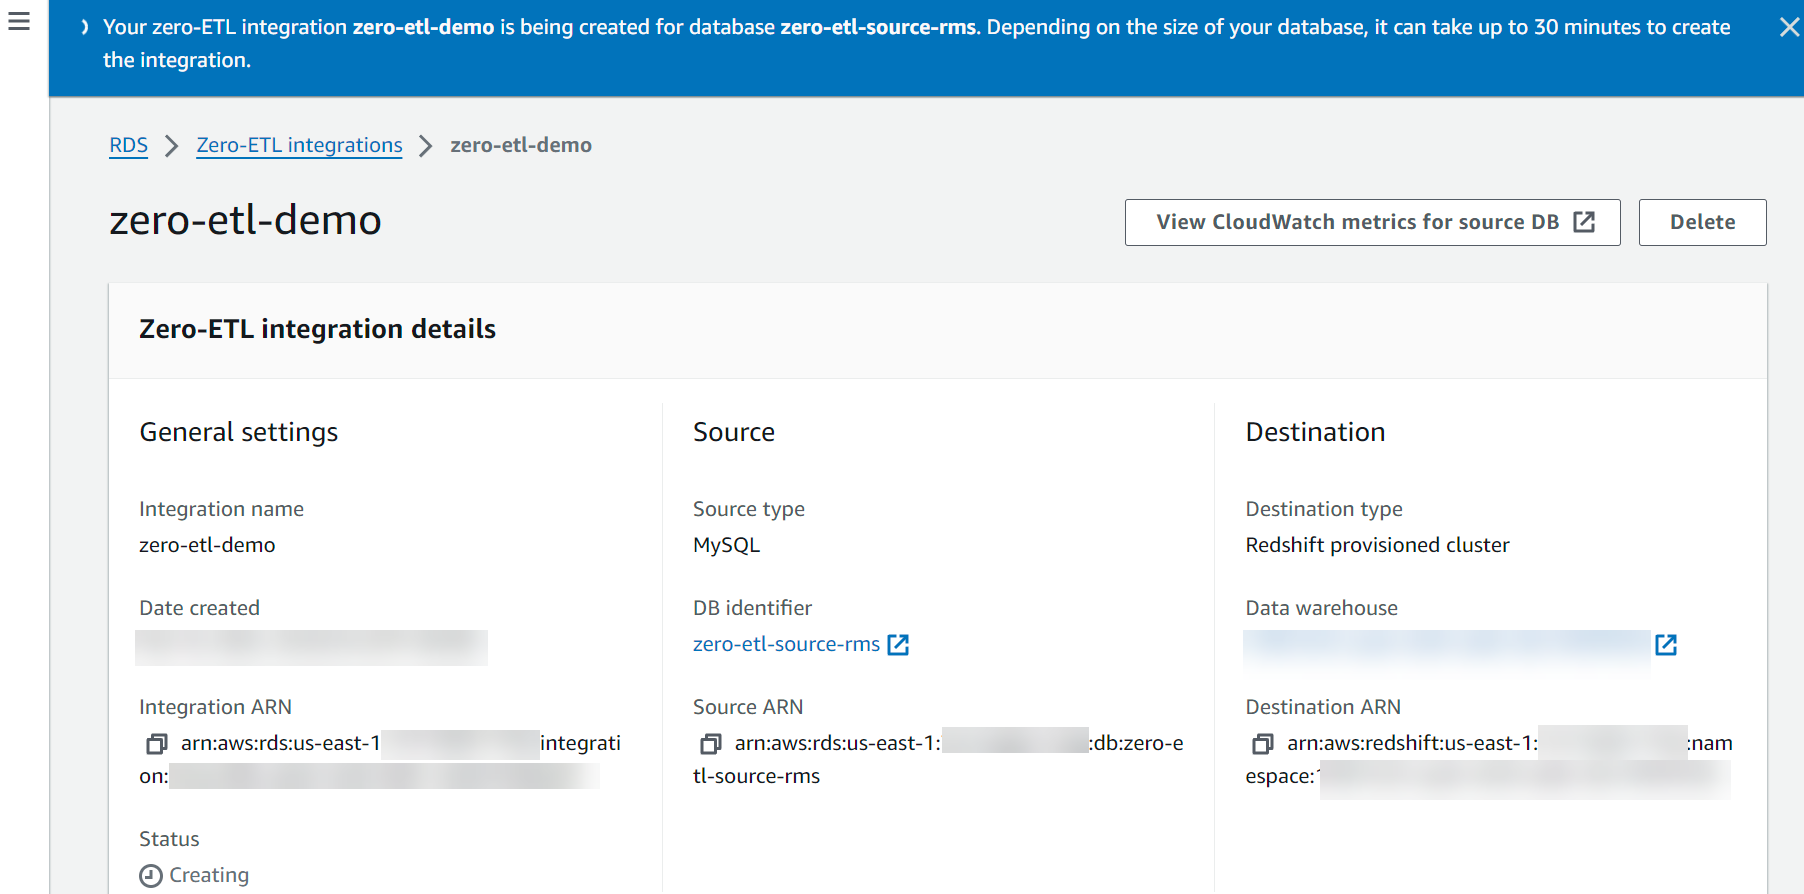Image resolution: width=1804 pixels, height=894 pixels.
Task: Click the 'Date created' label
Action: click(199, 608)
